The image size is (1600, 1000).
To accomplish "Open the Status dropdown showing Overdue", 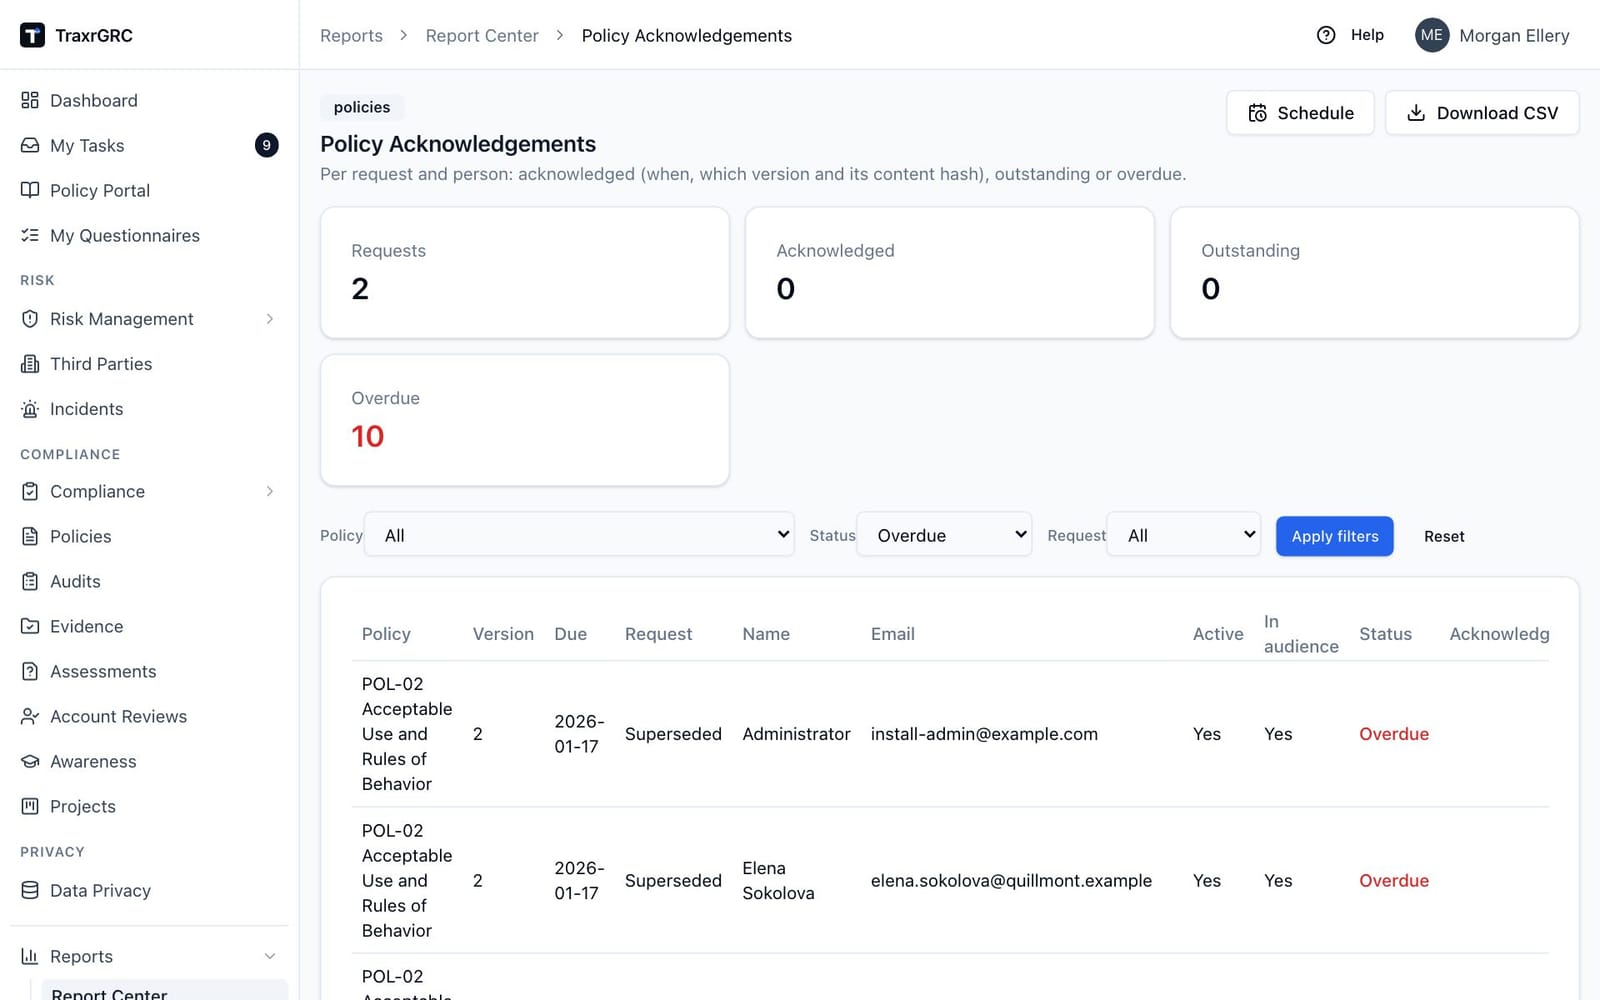I will point(944,535).
